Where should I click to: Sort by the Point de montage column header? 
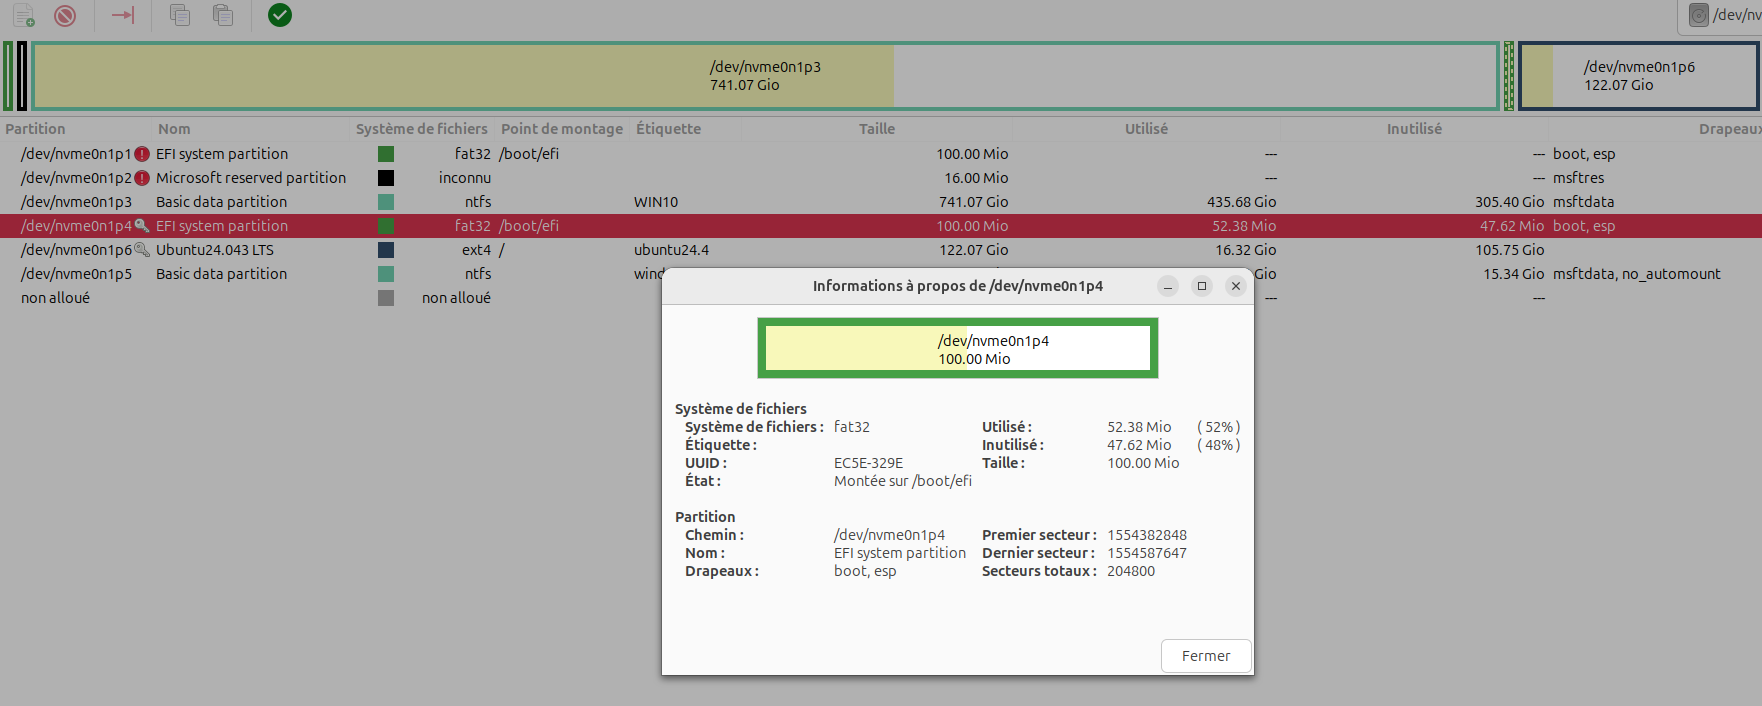pyautogui.click(x=562, y=129)
